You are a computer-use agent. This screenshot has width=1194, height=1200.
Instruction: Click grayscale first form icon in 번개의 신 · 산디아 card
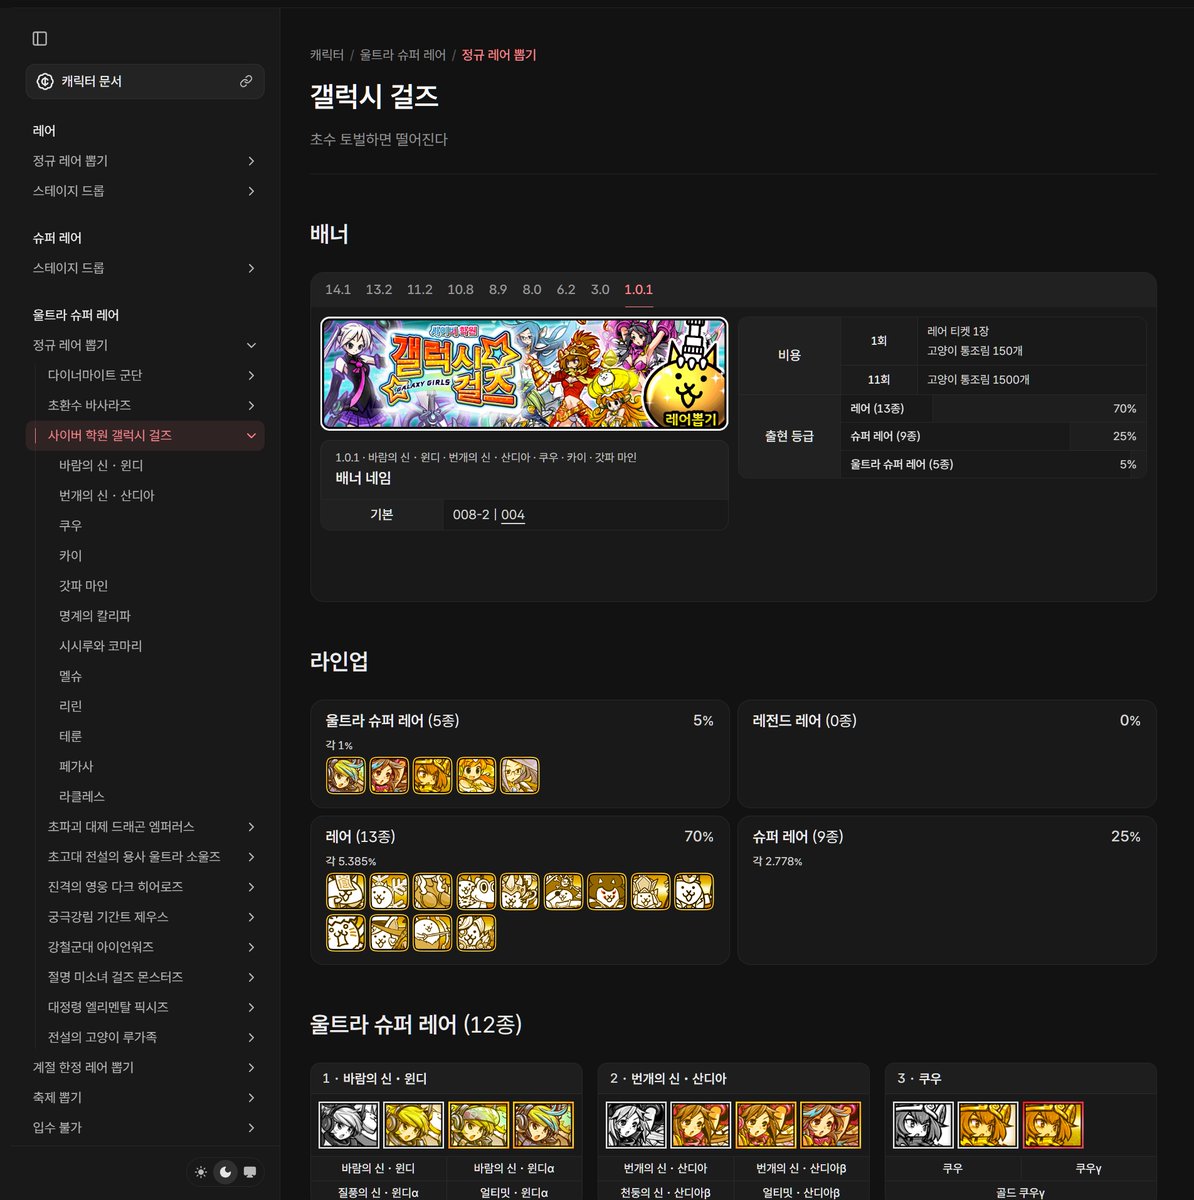(636, 1125)
